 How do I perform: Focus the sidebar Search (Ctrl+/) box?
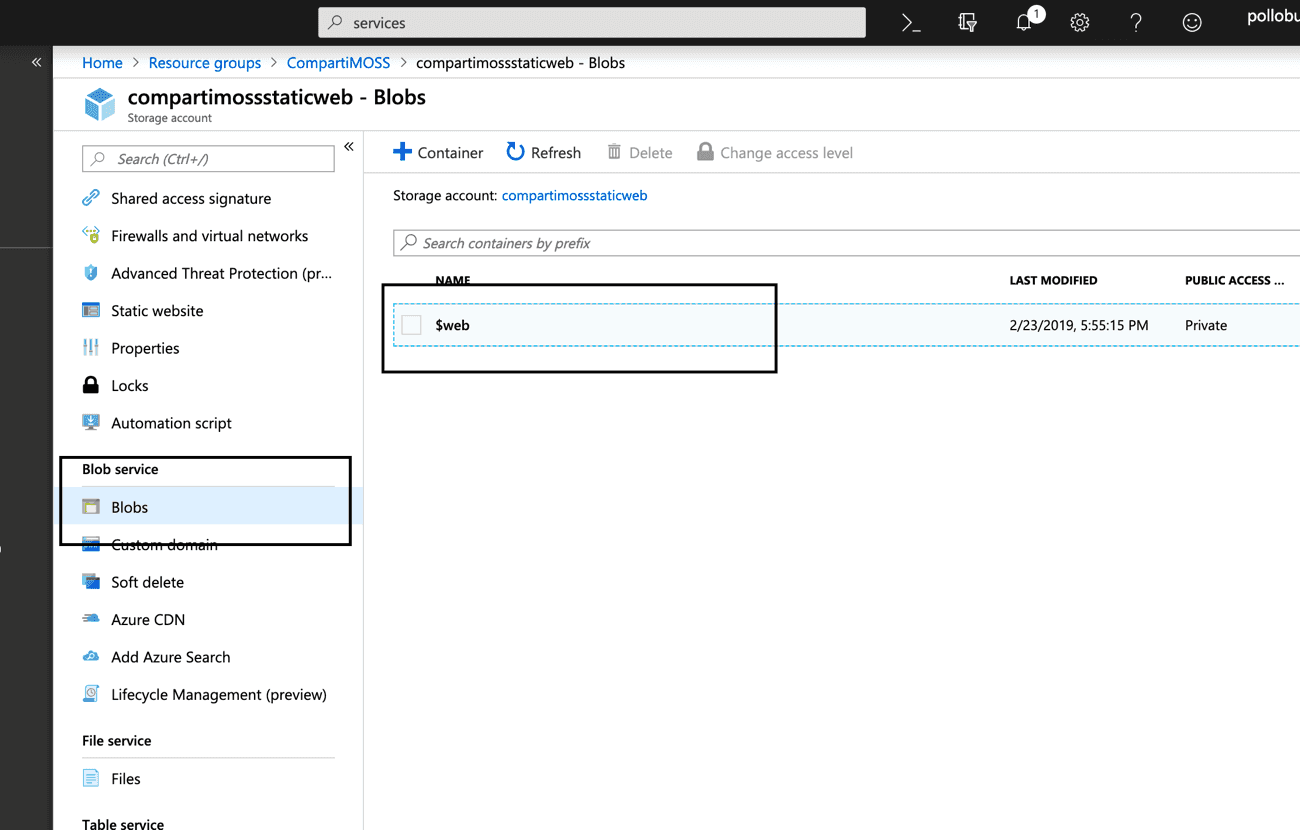[208, 159]
